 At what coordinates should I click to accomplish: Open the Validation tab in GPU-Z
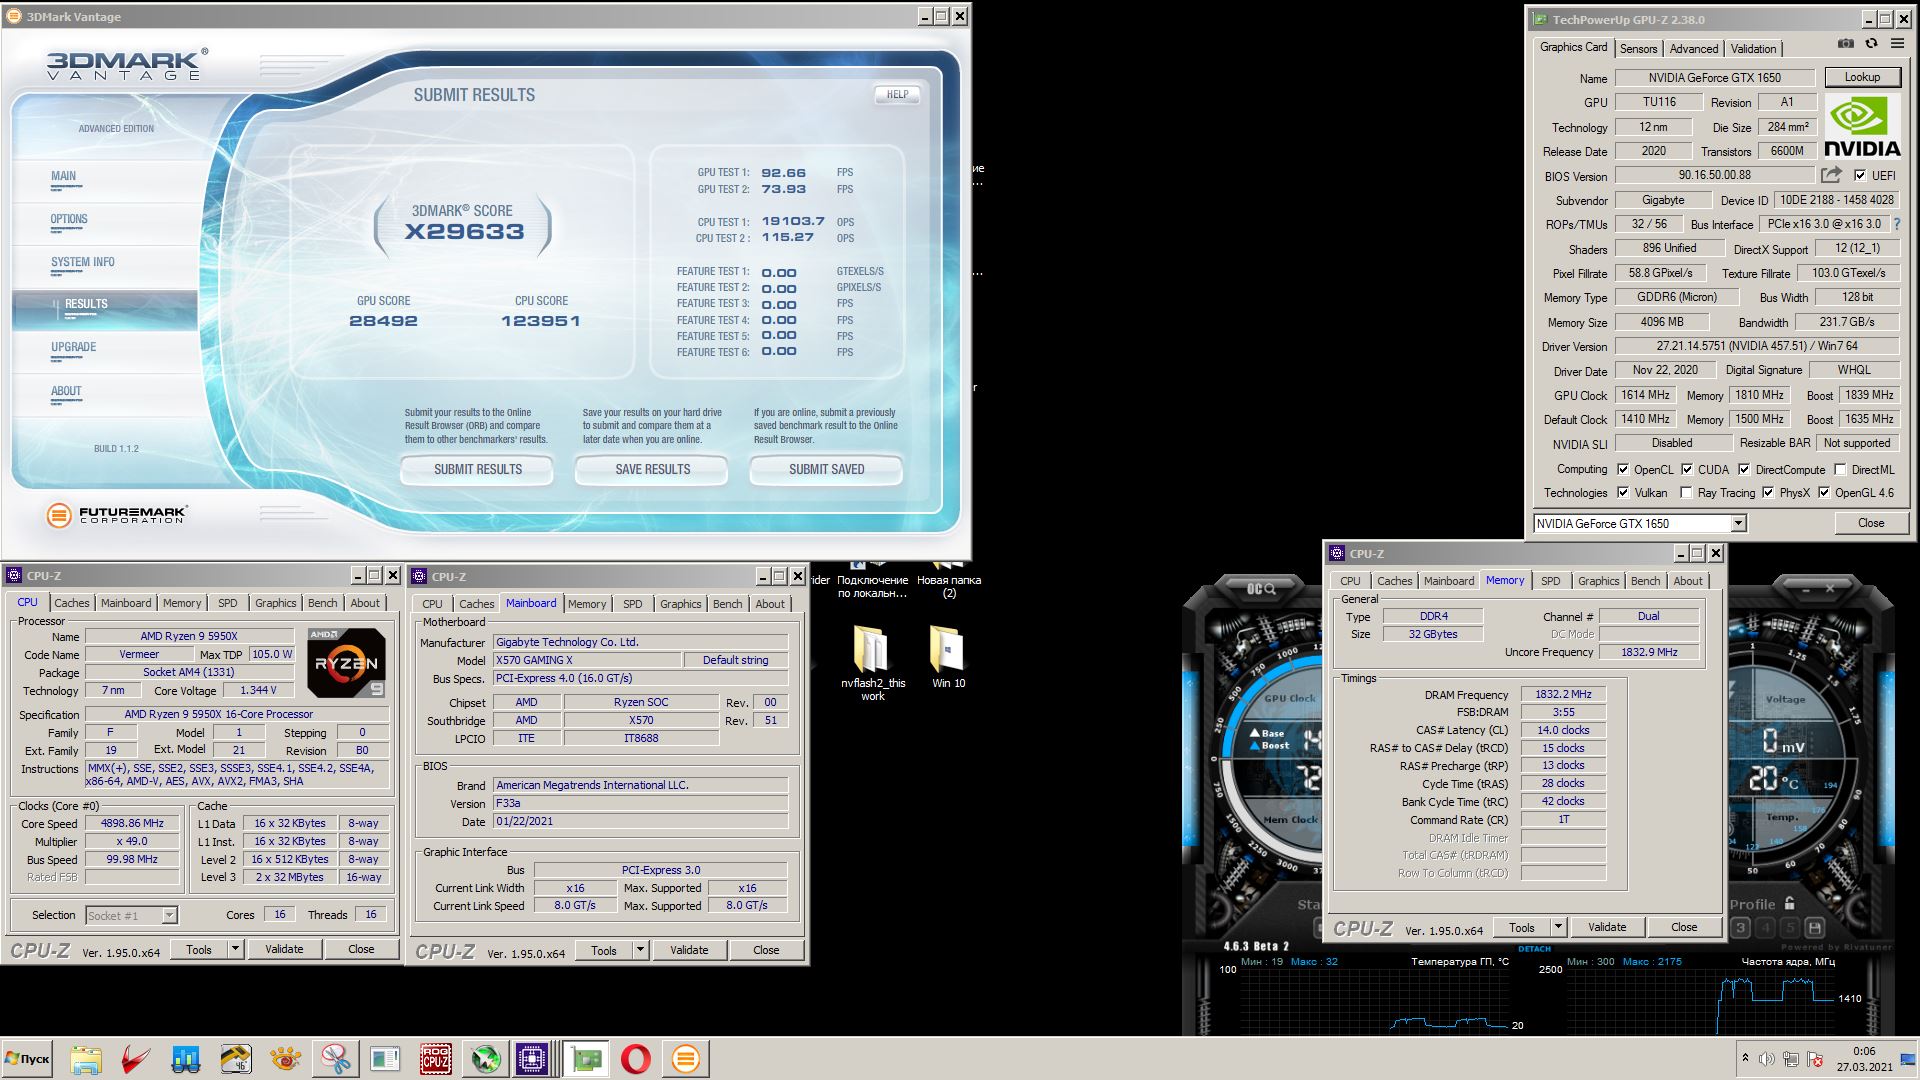point(1753,48)
